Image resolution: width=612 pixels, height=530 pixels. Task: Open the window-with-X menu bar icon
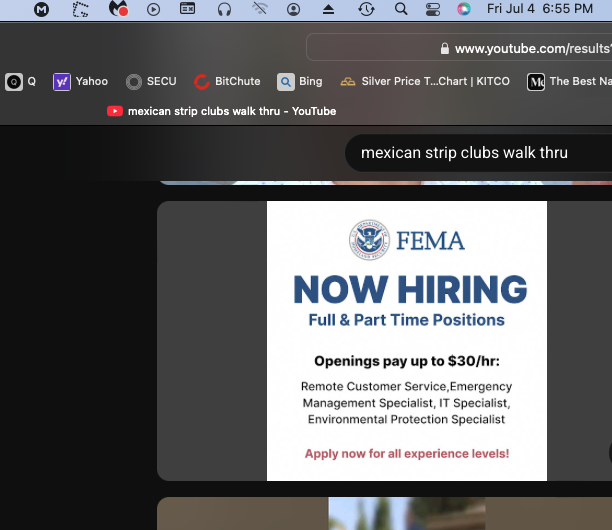(x=187, y=8)
